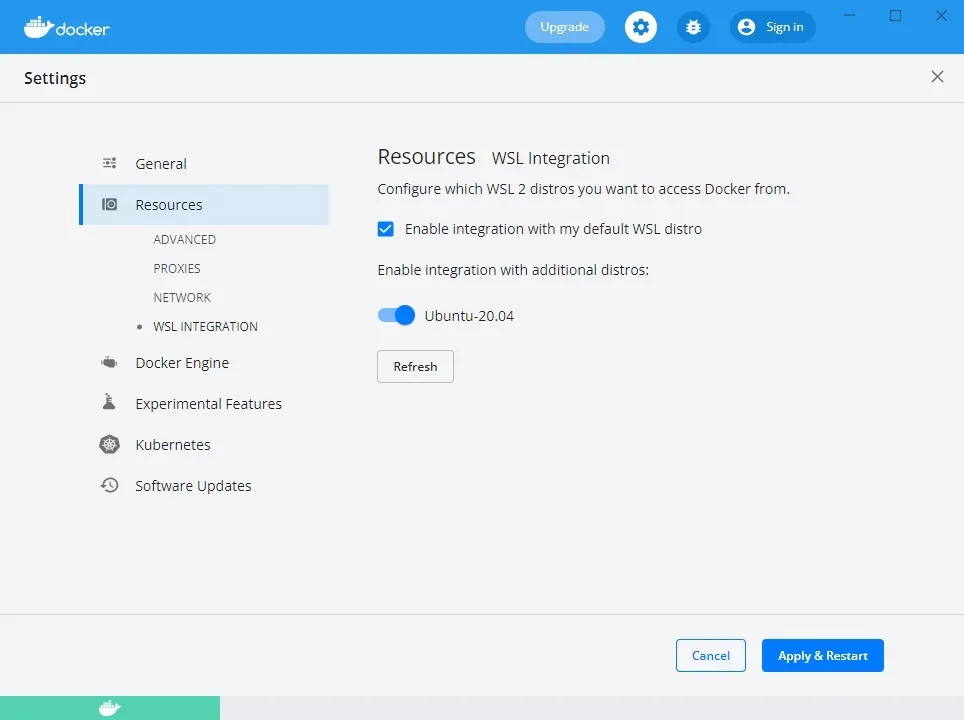964x720 pixels.
Task: Click the Experimental Features flask icon
Action: pos(109,402)
